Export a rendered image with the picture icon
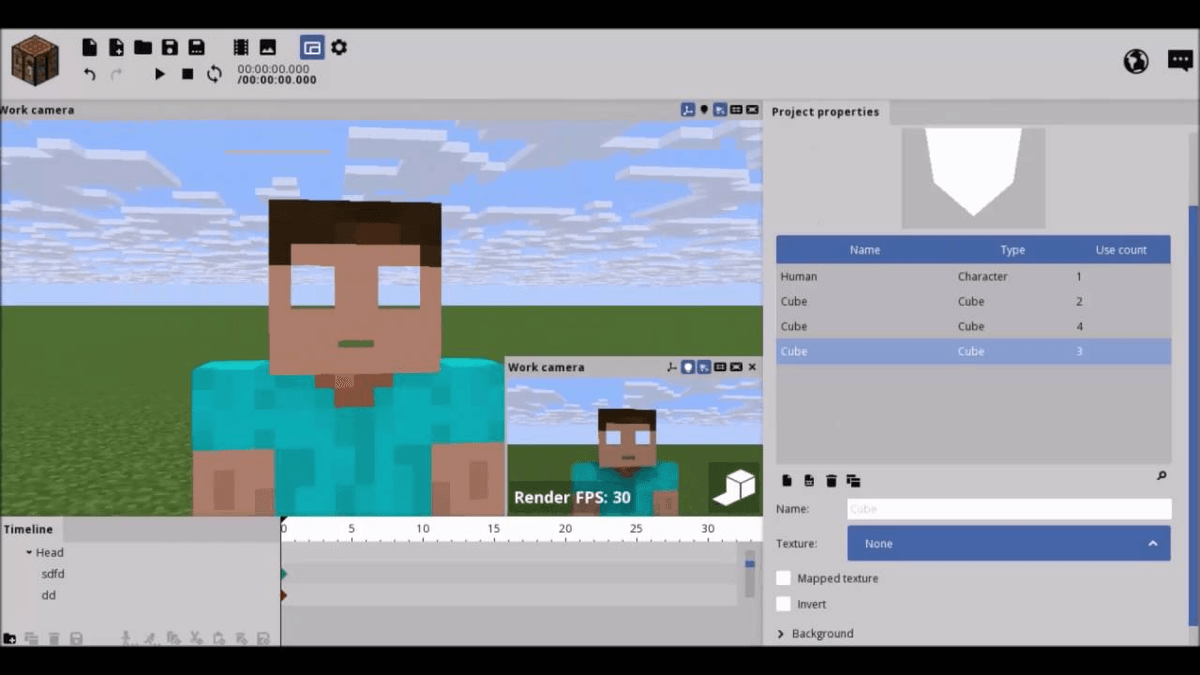 coord(266,47)
